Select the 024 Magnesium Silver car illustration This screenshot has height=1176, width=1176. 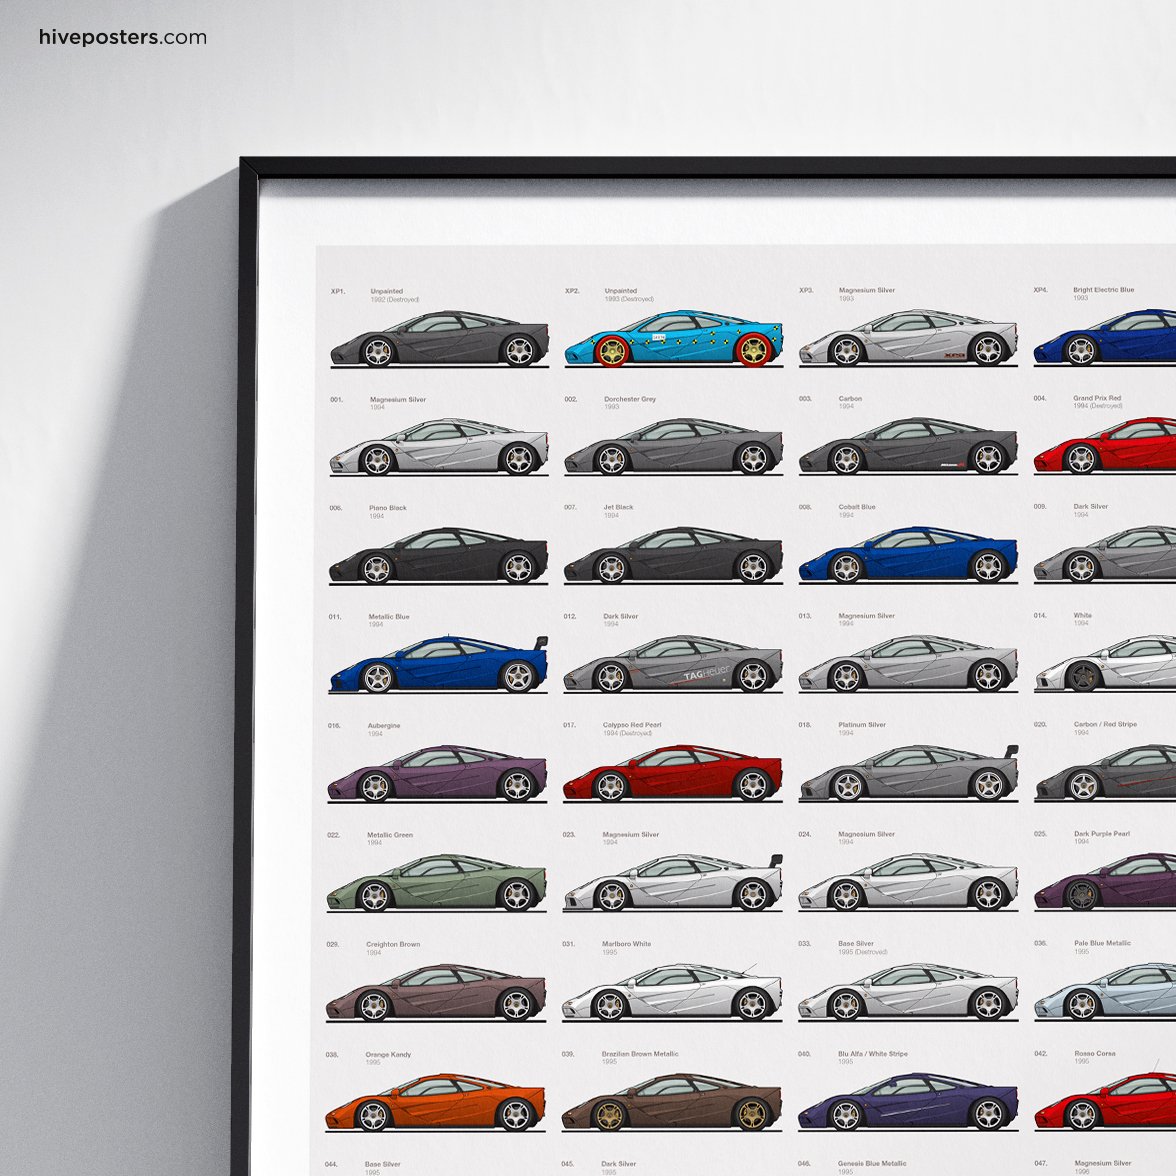[908, 882]
